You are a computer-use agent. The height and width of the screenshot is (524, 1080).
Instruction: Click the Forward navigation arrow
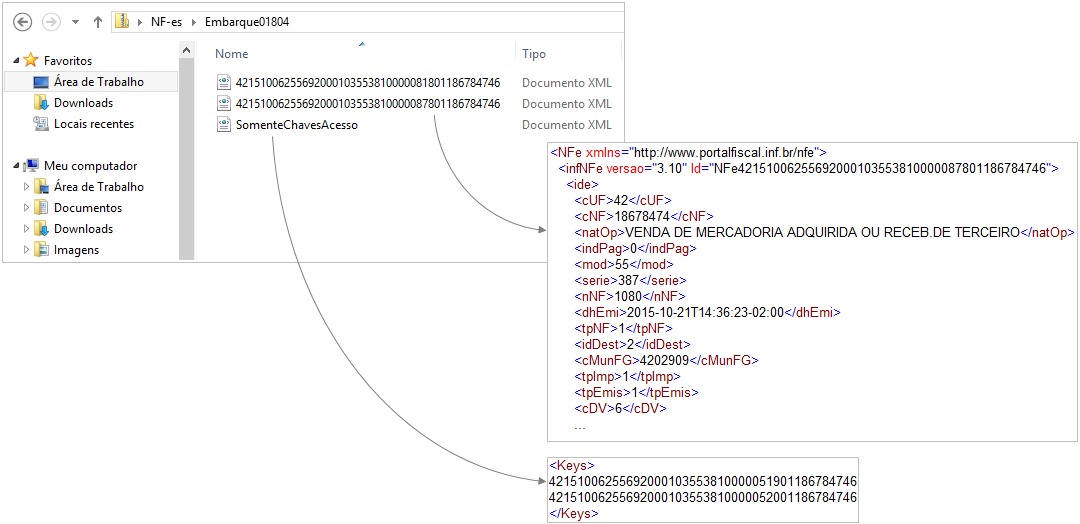[x=51, y=22]
